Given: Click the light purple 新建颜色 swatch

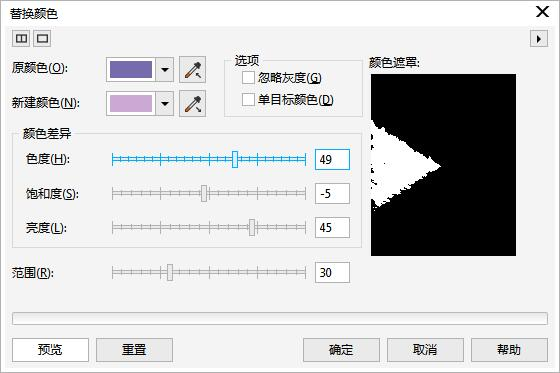Looking at the screenshot, I should point(131,104).
